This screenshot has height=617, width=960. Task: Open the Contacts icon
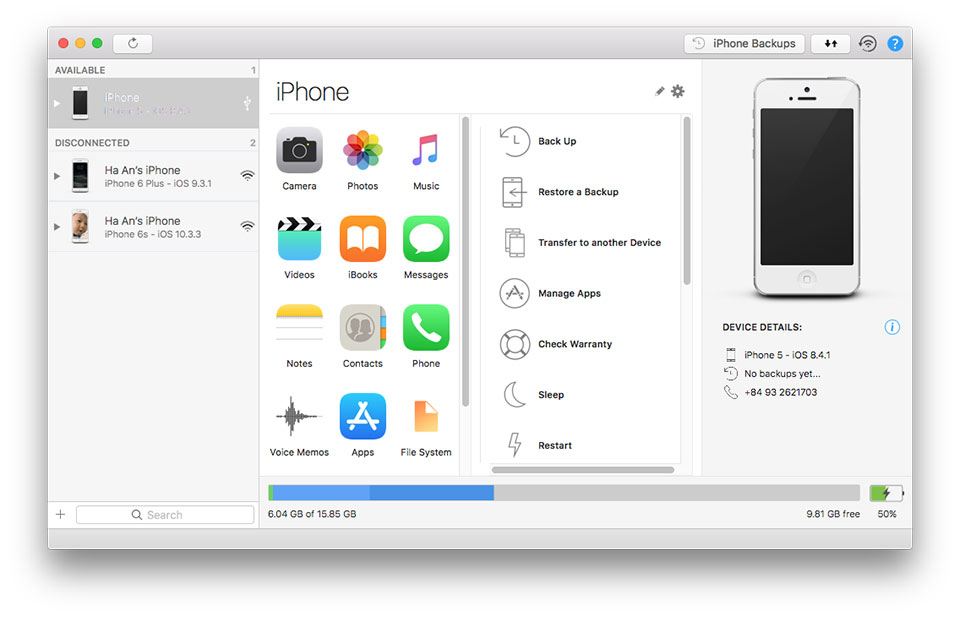click(x=362, y=327)
